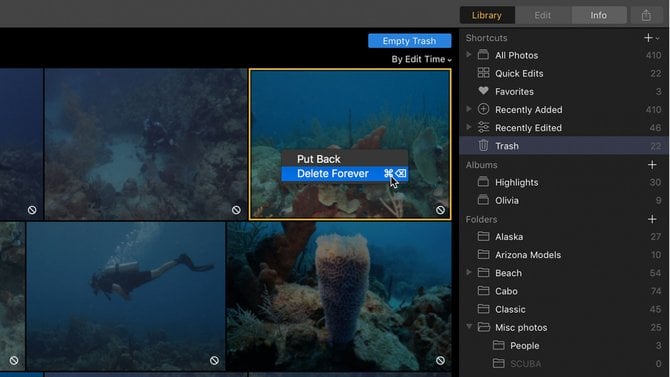Select Recently Edited label
670x377 pixels.
pos(528,128)
